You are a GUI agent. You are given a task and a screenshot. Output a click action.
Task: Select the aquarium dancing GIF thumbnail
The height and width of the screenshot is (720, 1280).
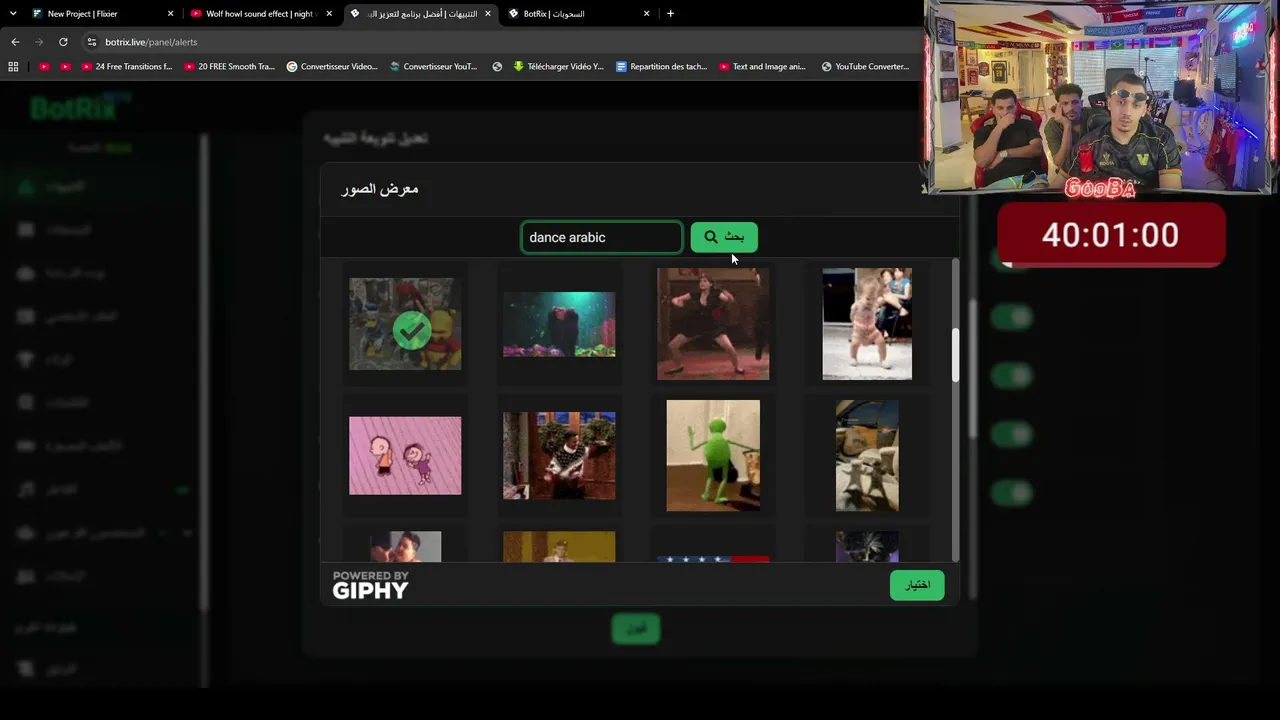(559, 324)
